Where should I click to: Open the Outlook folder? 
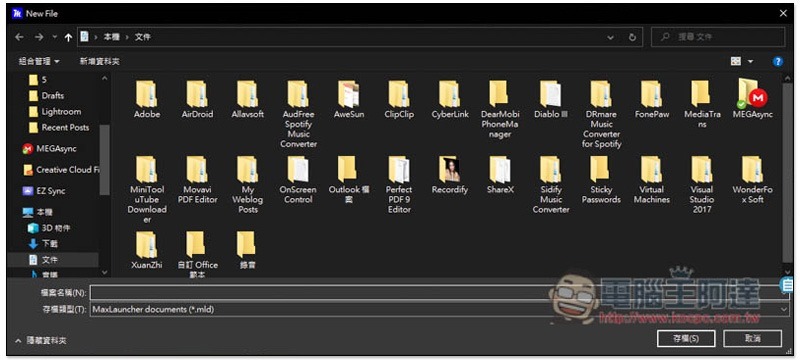(348, 179)
